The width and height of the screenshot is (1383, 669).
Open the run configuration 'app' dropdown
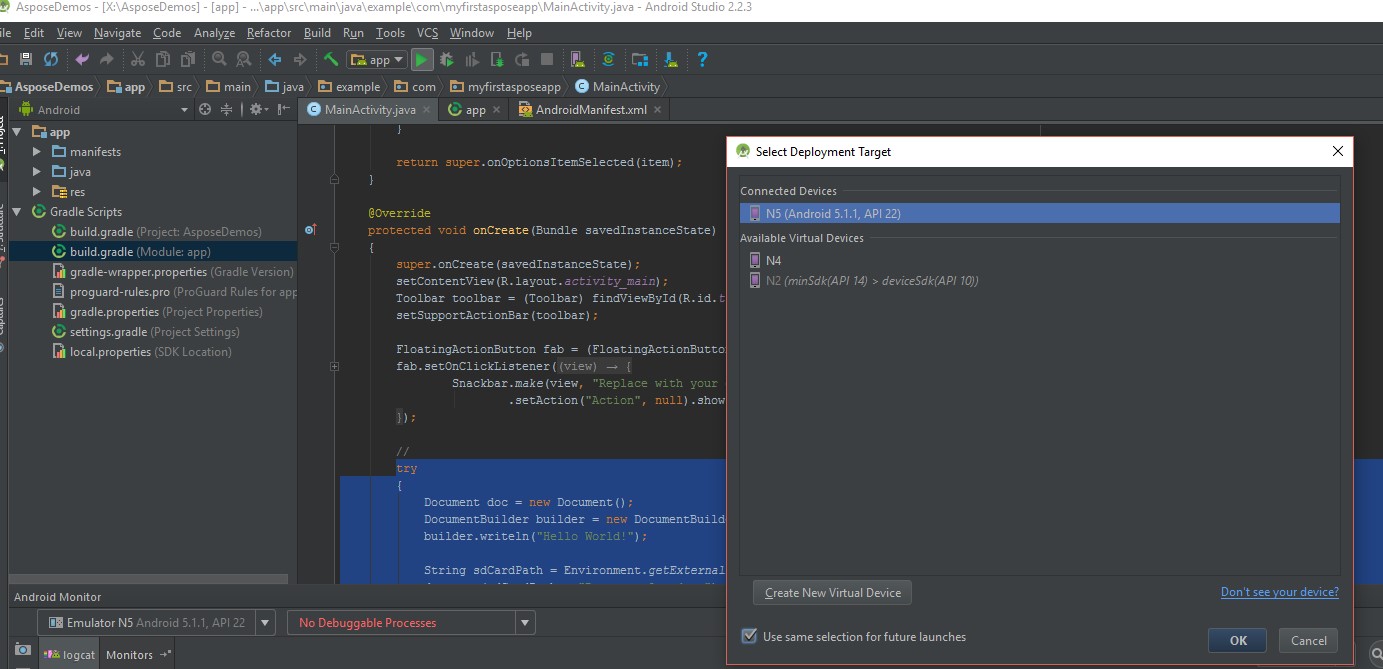[x=376, y=59]
